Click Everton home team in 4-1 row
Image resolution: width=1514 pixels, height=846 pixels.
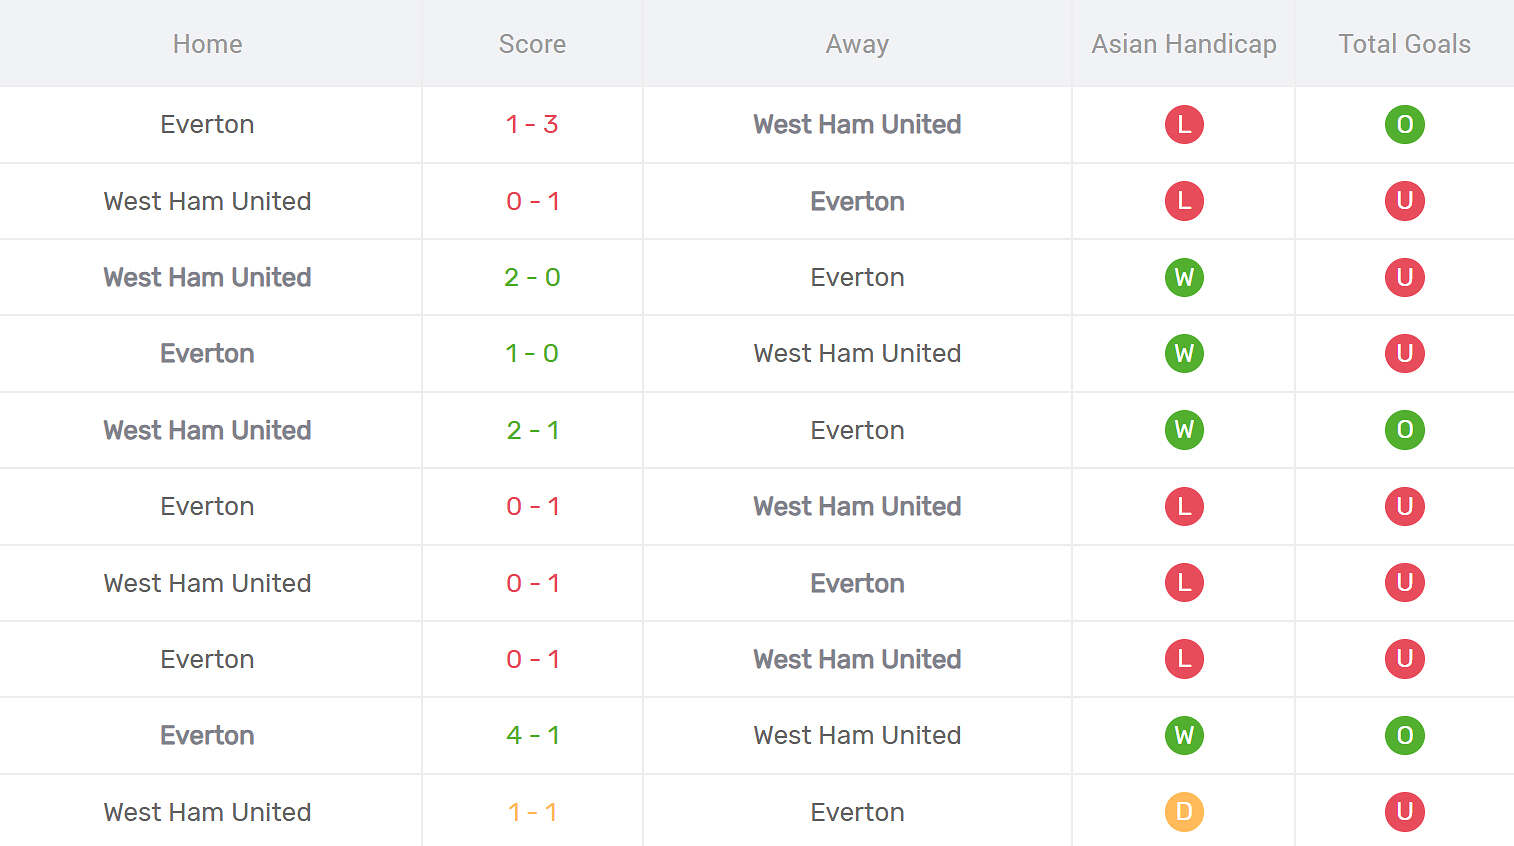point(207,735)
